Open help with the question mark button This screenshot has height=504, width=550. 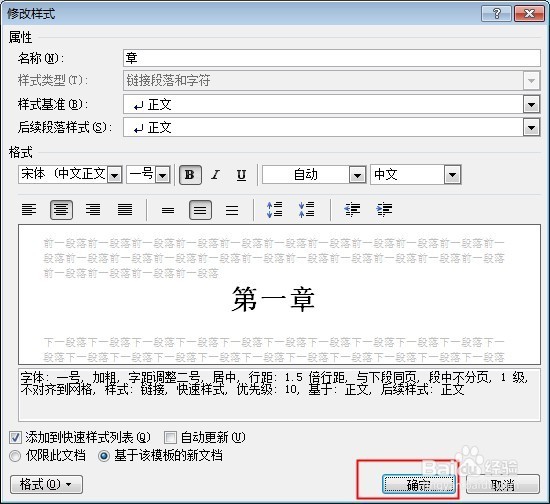[x=497, y=14]
